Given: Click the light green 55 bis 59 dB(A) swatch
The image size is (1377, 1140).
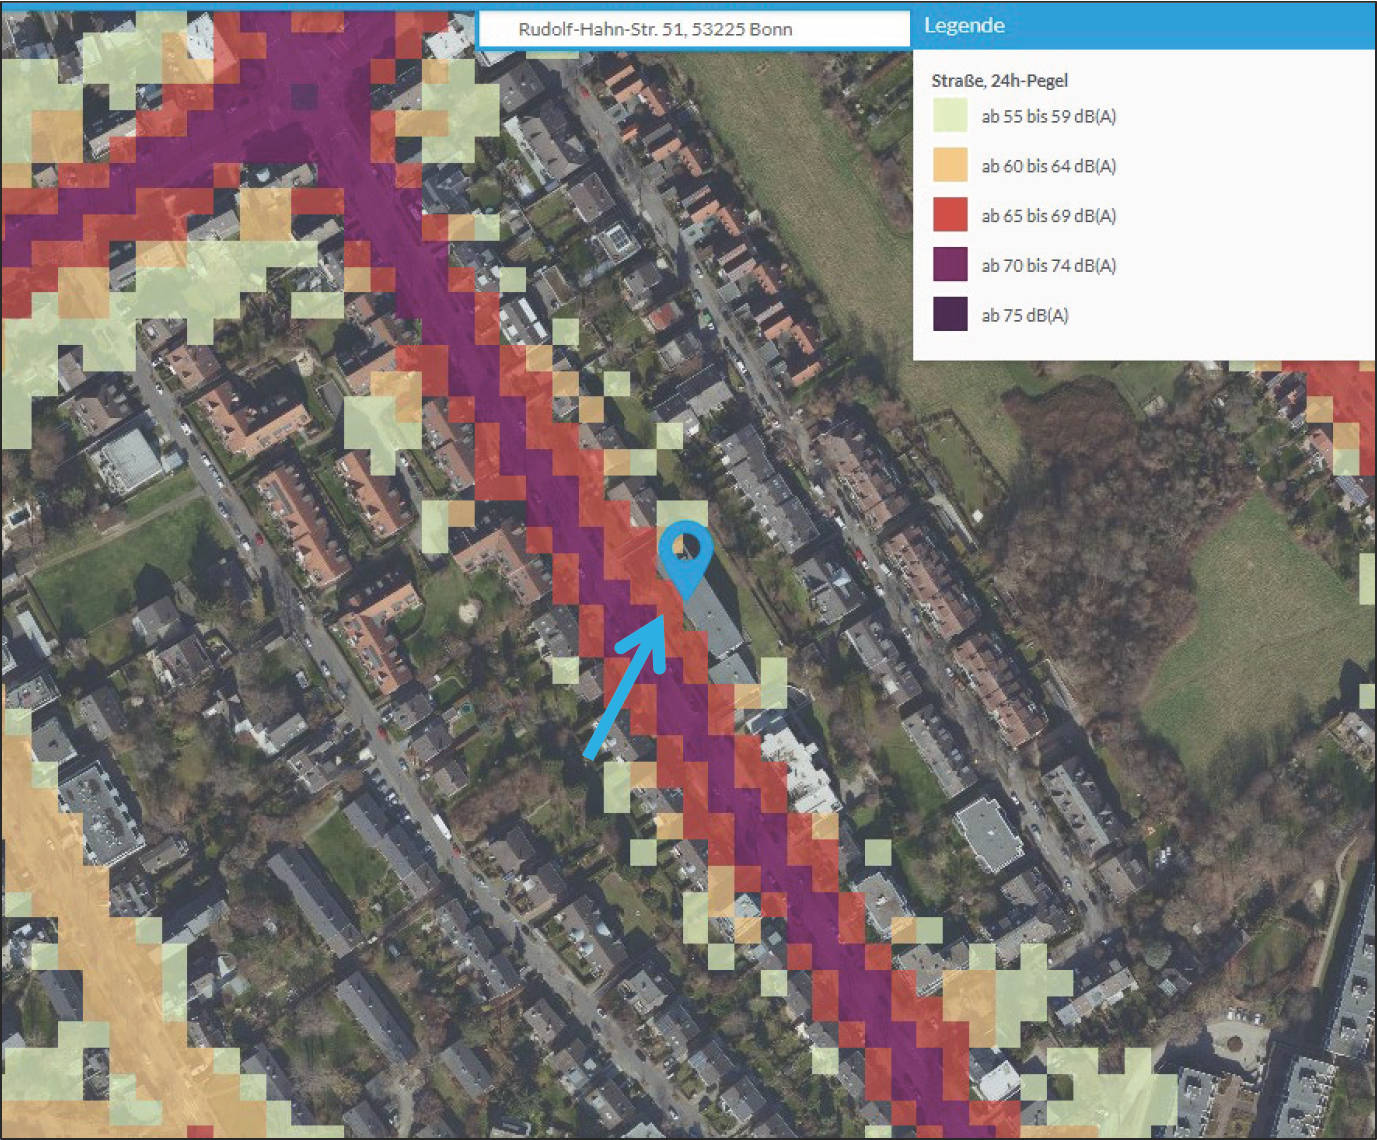Looking at the screenshot, I should pos(950,116).
